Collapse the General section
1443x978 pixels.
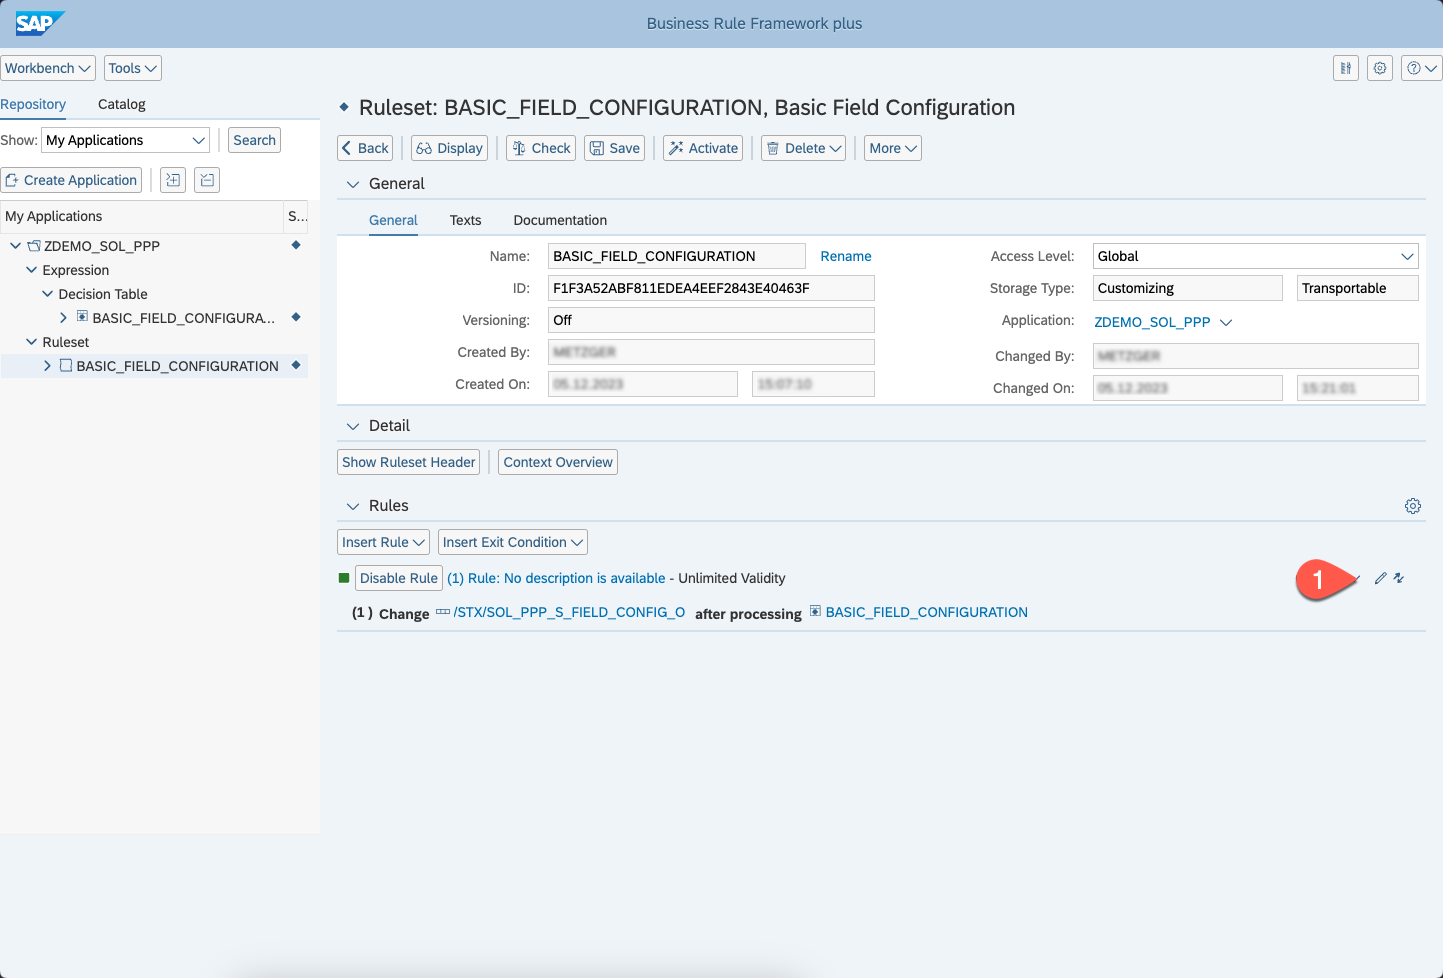[x=352, y=184]
